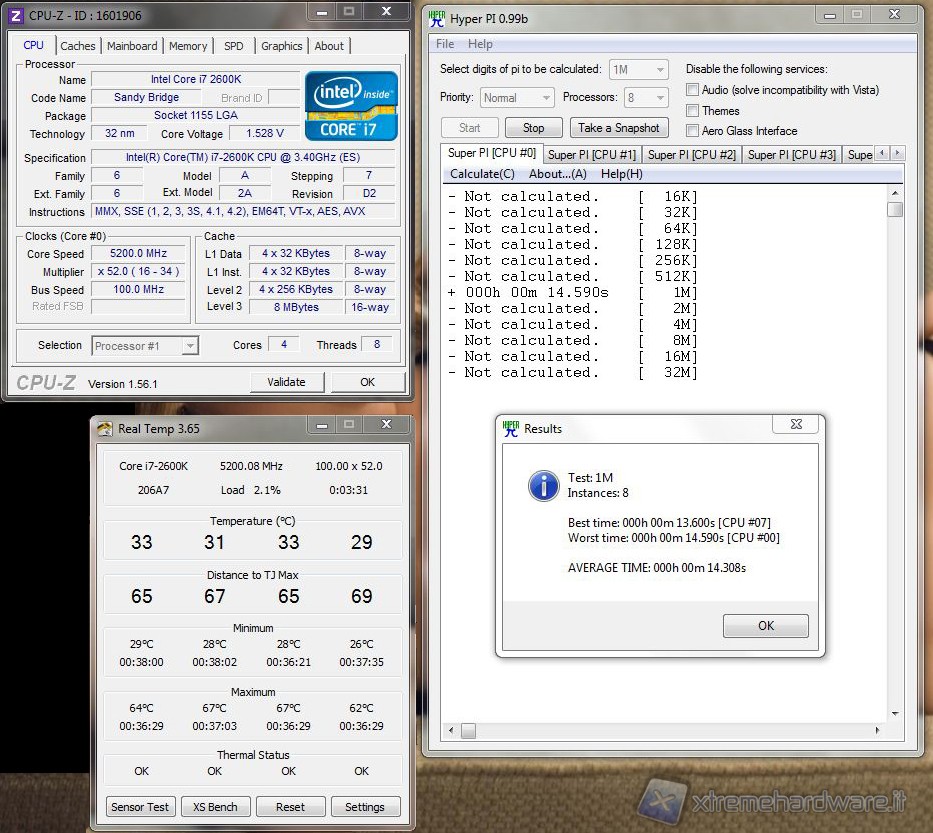Click the results list vertical scrollbar
The image size is (933, 833).
click(x=895, y=450)
